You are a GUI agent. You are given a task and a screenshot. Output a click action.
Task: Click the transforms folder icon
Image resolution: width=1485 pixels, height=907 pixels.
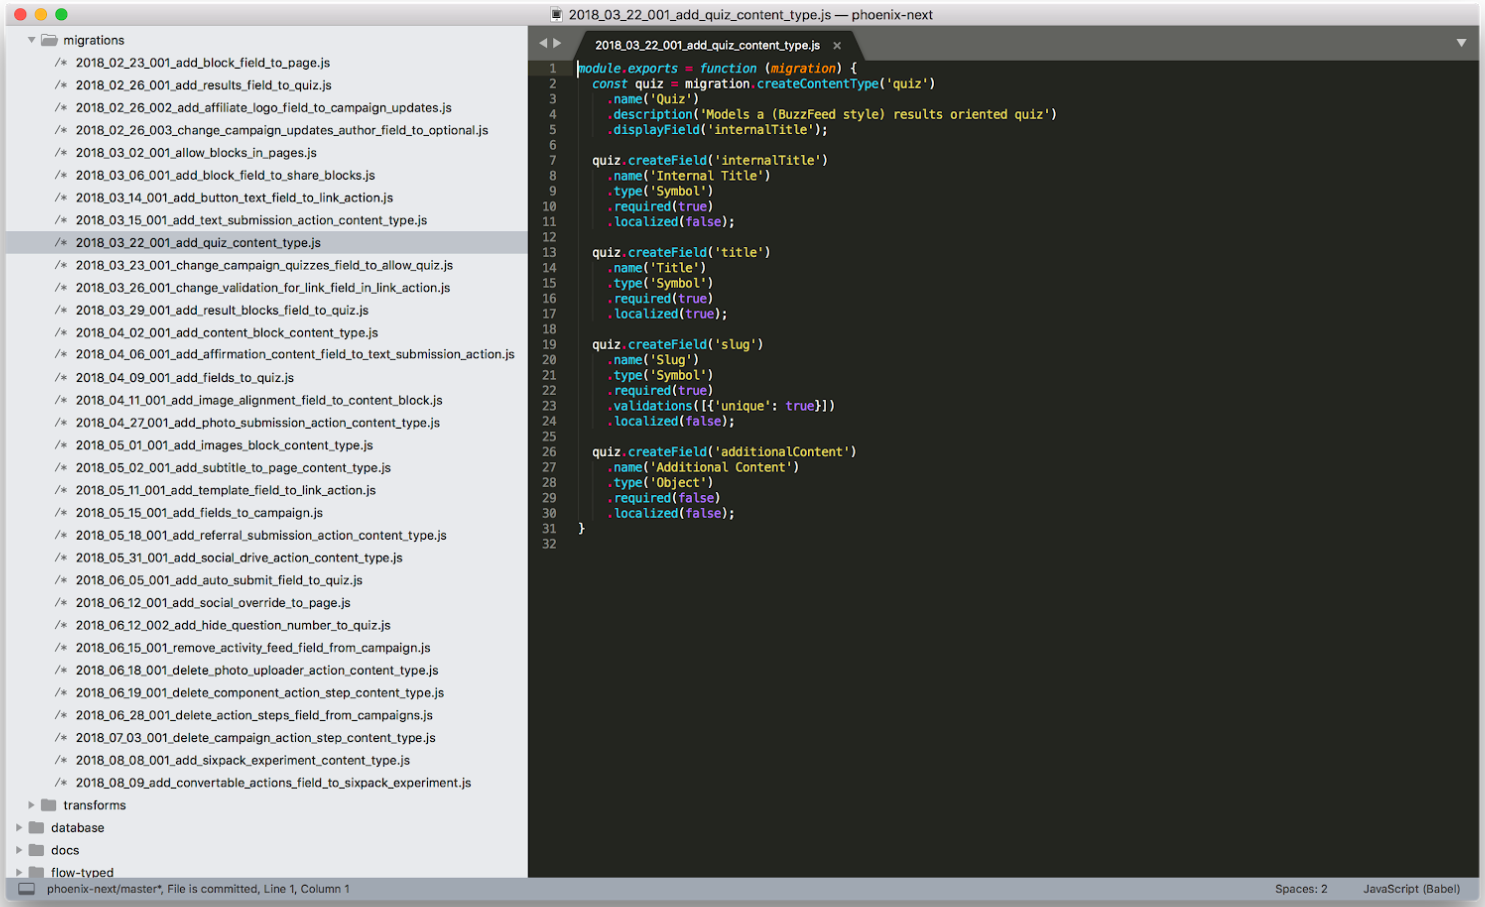click(x=49, y=805)
